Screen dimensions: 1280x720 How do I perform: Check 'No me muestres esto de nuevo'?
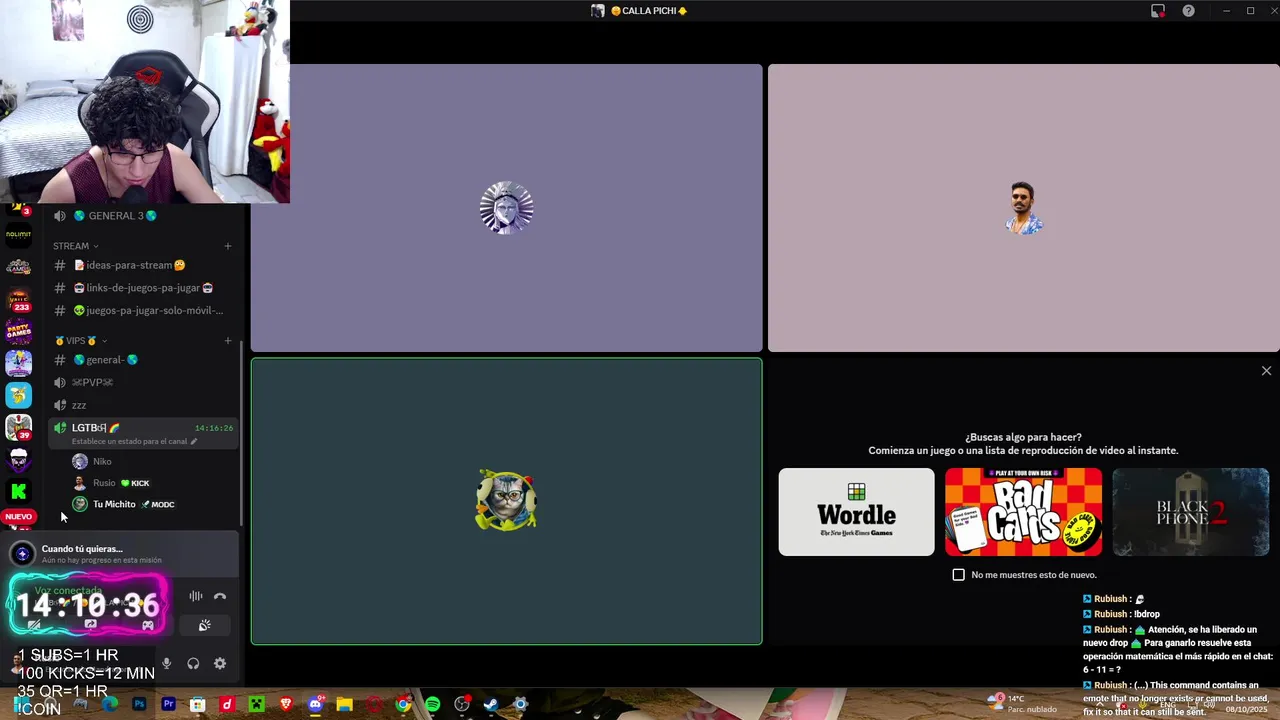pyautogui.click(x=959, y=575)
